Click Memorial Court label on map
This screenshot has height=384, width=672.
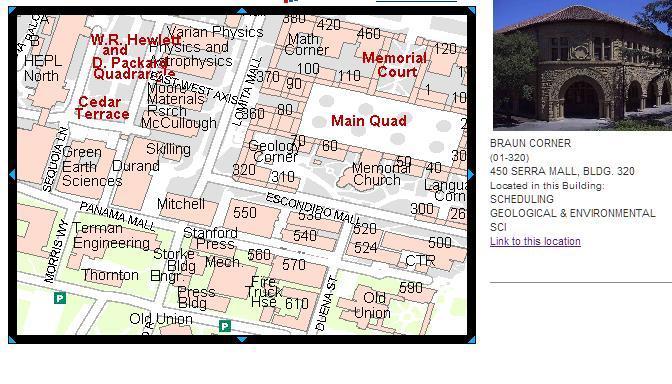pyautogui.click(x=395, y=65)
